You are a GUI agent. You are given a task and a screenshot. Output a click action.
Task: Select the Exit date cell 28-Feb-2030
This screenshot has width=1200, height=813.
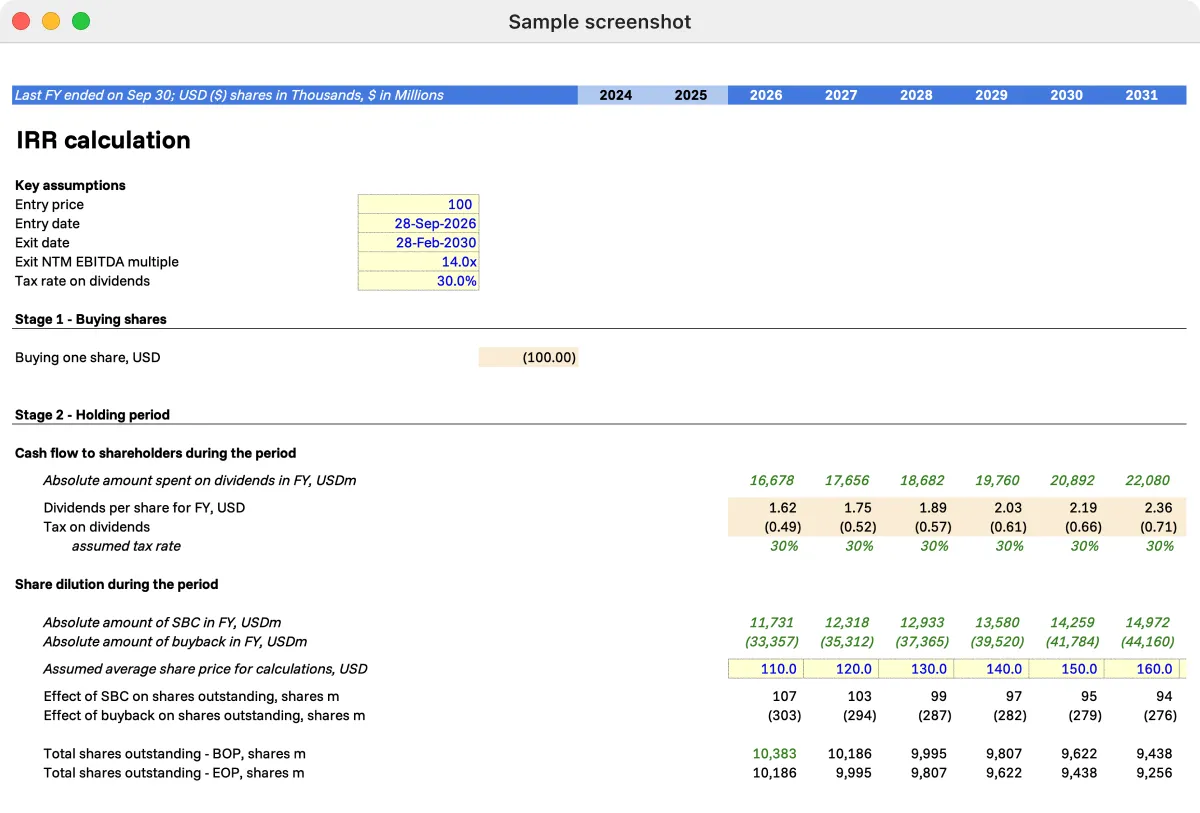click(x=418, y=242)
